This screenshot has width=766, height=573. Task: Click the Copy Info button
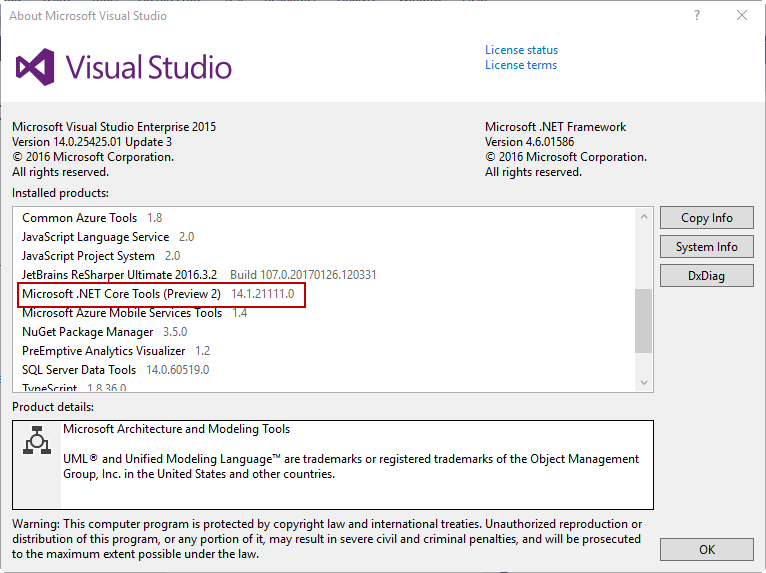[706, 217]
